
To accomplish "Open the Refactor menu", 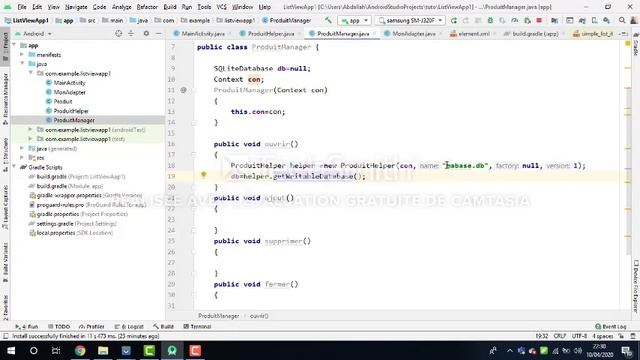I will [x=147, y=7].
